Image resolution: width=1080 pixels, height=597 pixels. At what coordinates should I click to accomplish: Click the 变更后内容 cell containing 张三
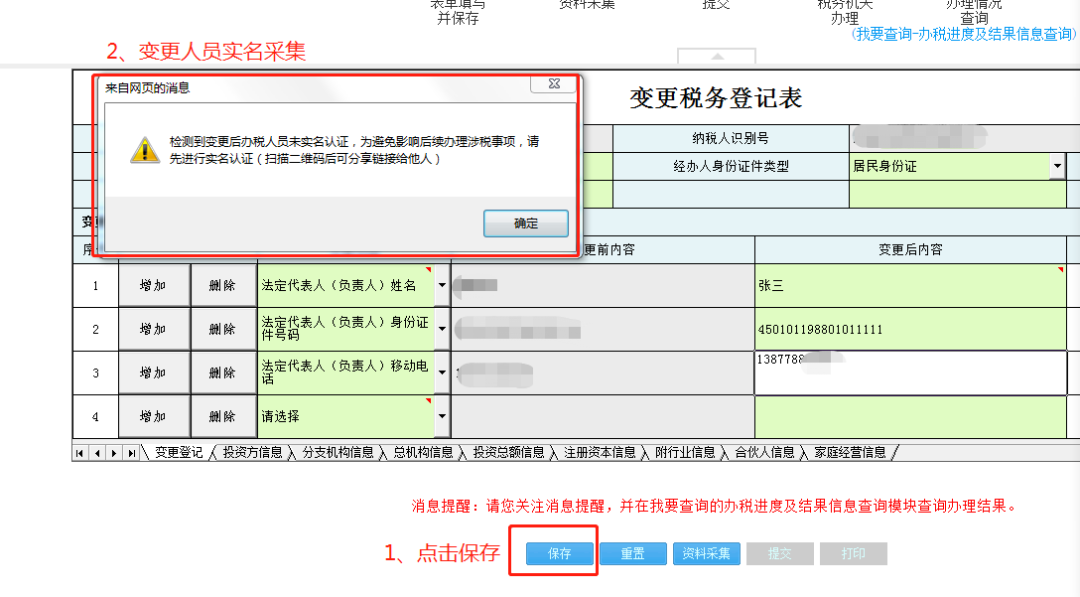[x=911, y=285]
